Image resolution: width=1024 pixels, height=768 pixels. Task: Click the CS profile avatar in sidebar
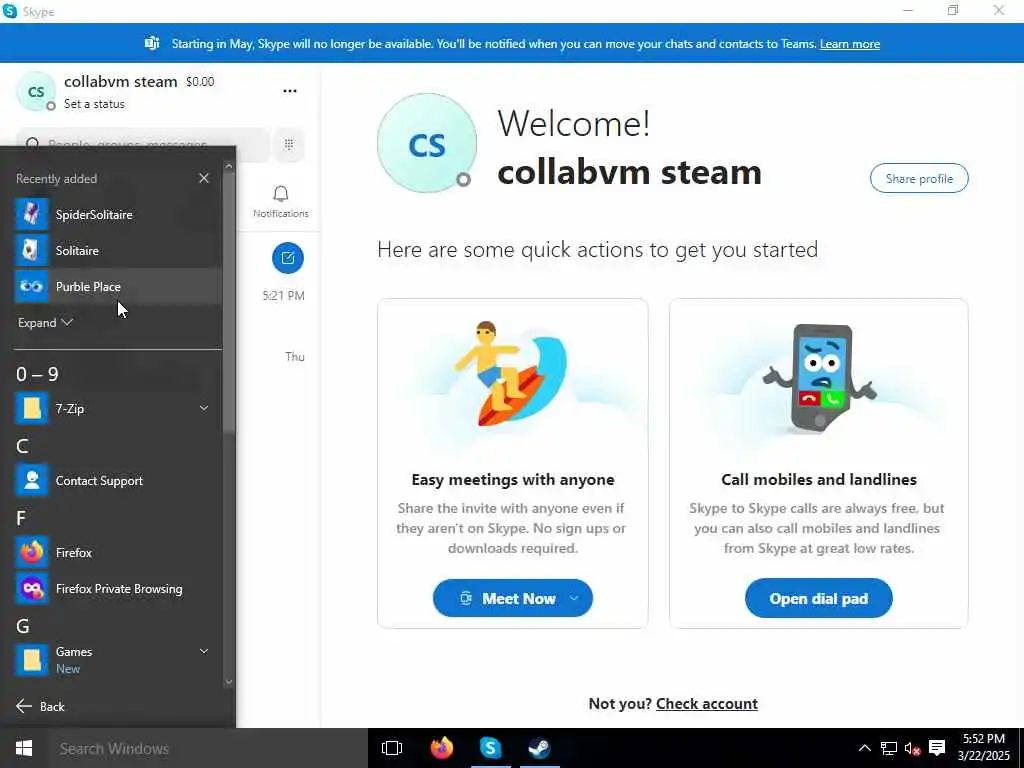point(36,91)
